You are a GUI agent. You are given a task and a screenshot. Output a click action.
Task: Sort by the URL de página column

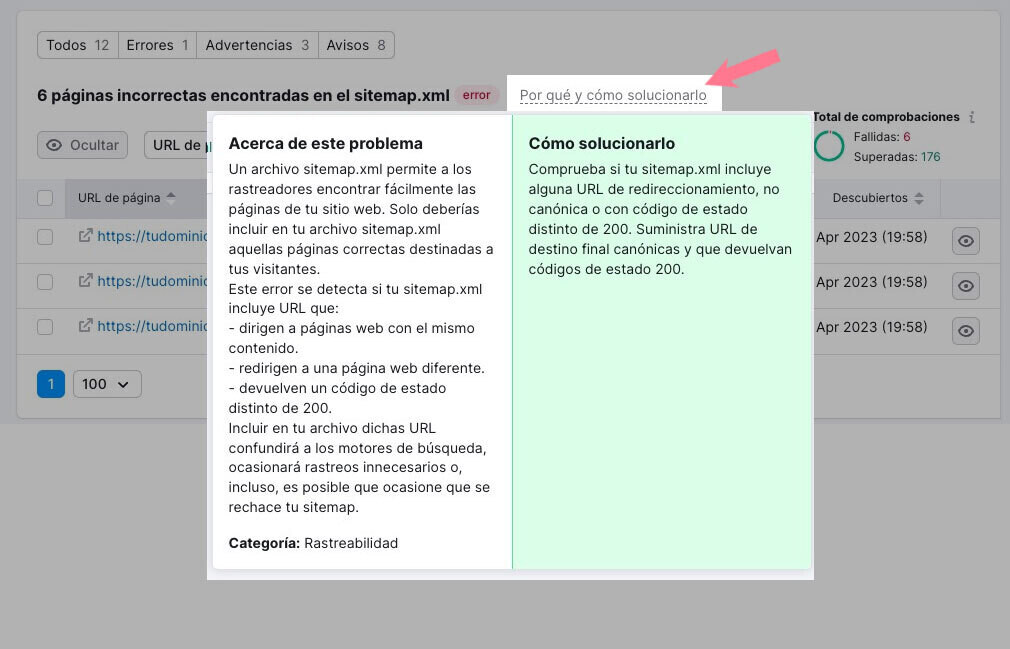126,197
